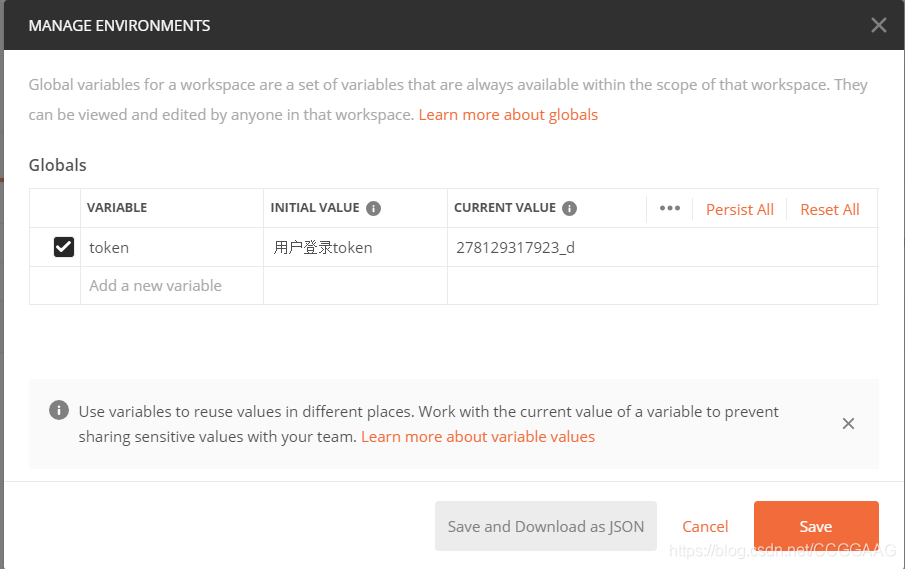Uncheck the token variable checkbox
This screenshot has height=569, width=905.
tap(63, 247)
